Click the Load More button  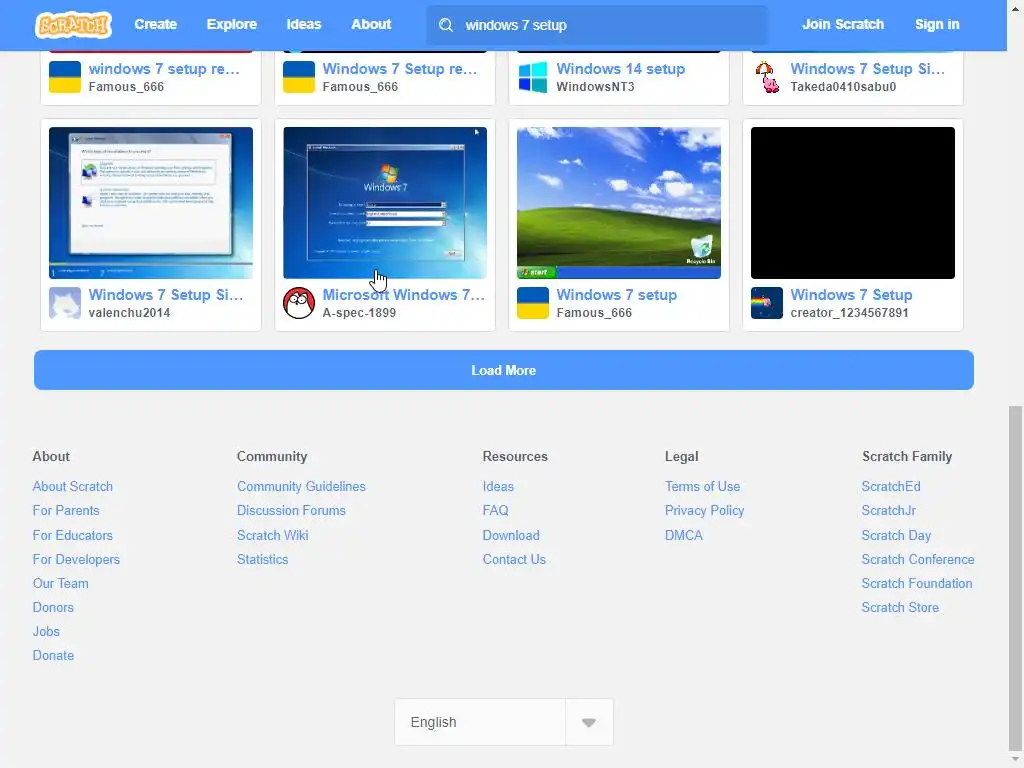[x=504, y=370]
